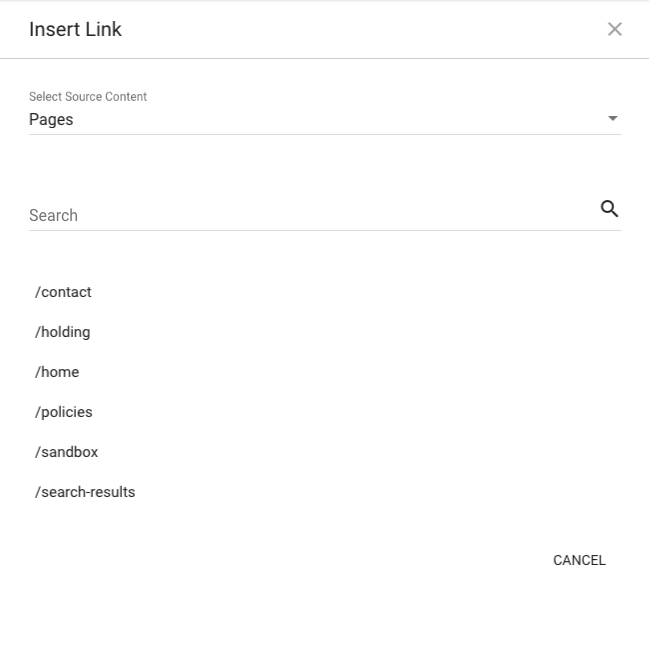649x657 pixels.
Task: Click the Pages selected value
Action: pyautogui.click(x=51, y=119)
